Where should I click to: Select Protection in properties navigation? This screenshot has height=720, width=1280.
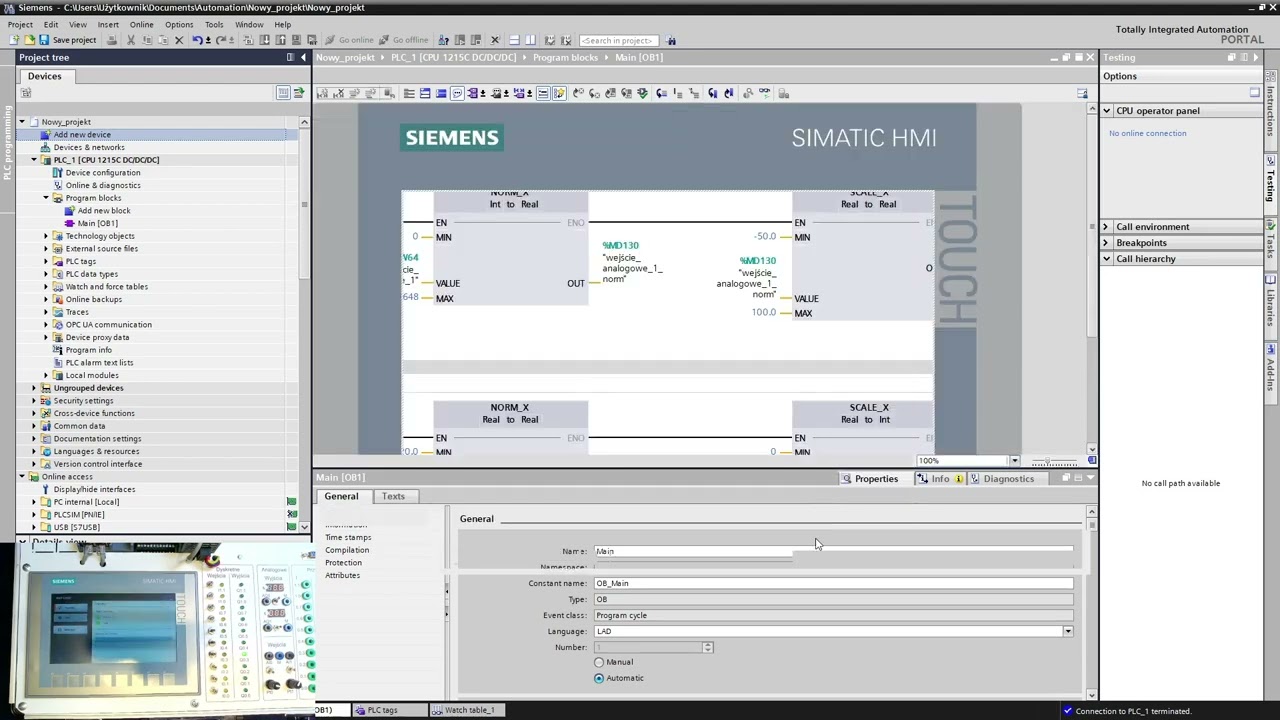pyautogui.click(x=343, y=563)
